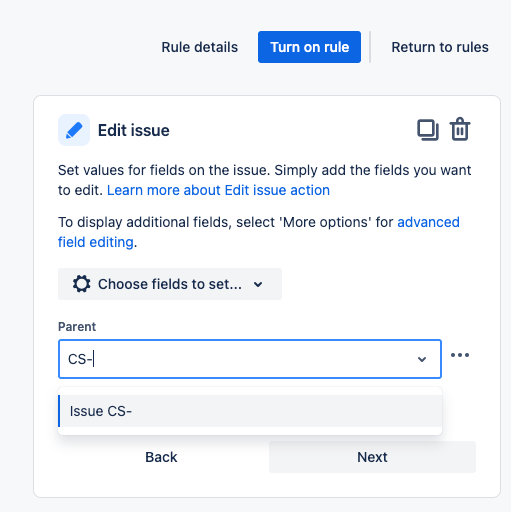Screen dimensions: 511x512
Task: Click the Turn on rule button
Action: click(309, 47)
